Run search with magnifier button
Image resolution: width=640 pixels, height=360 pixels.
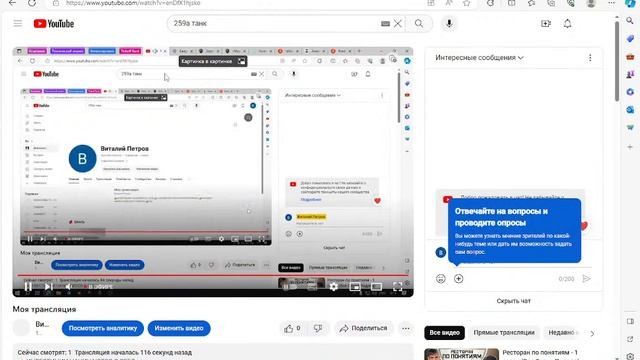pos(419,24)
